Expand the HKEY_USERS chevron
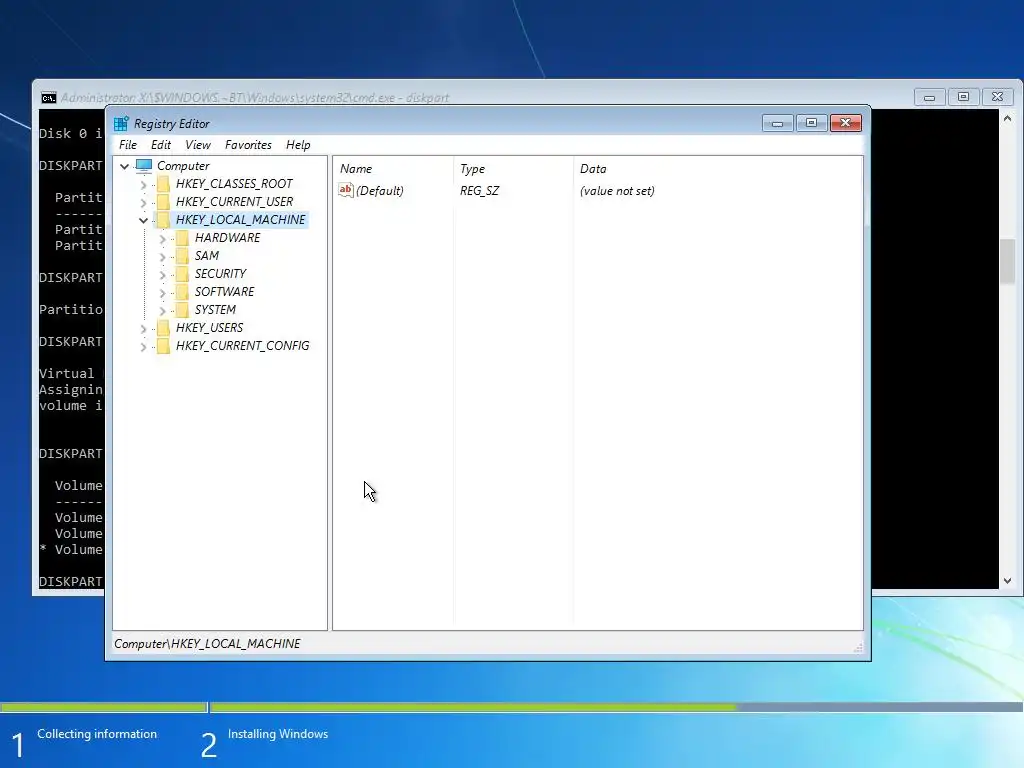 point(143,328)
